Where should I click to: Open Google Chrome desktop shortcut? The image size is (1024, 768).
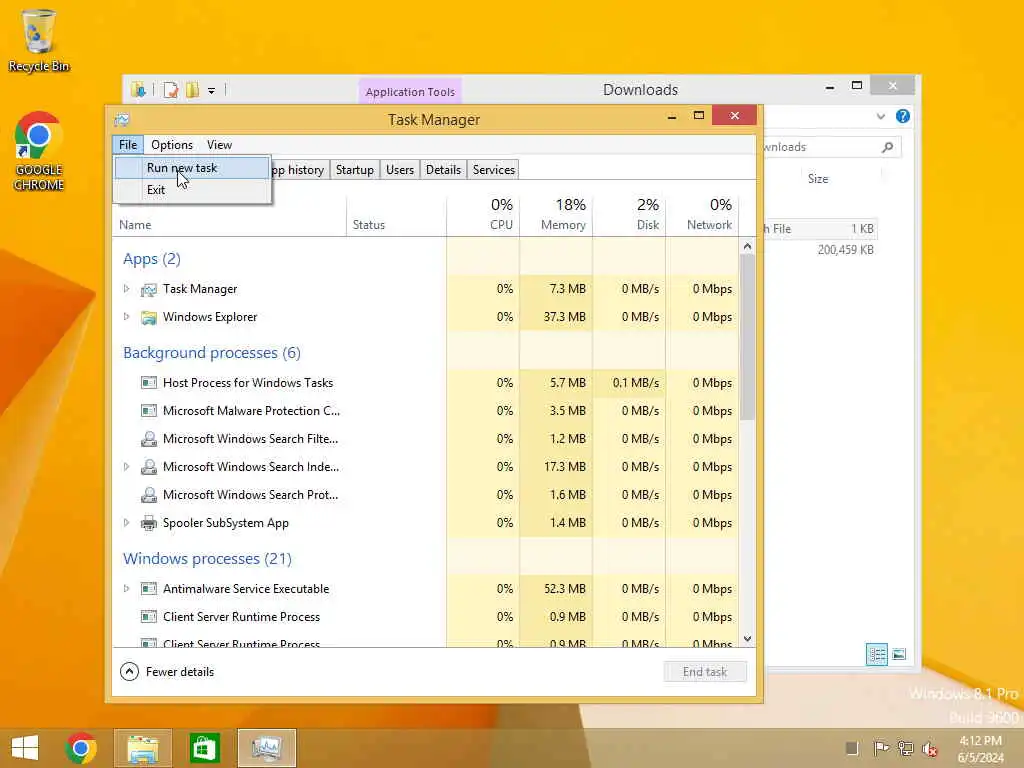[39, 152]
